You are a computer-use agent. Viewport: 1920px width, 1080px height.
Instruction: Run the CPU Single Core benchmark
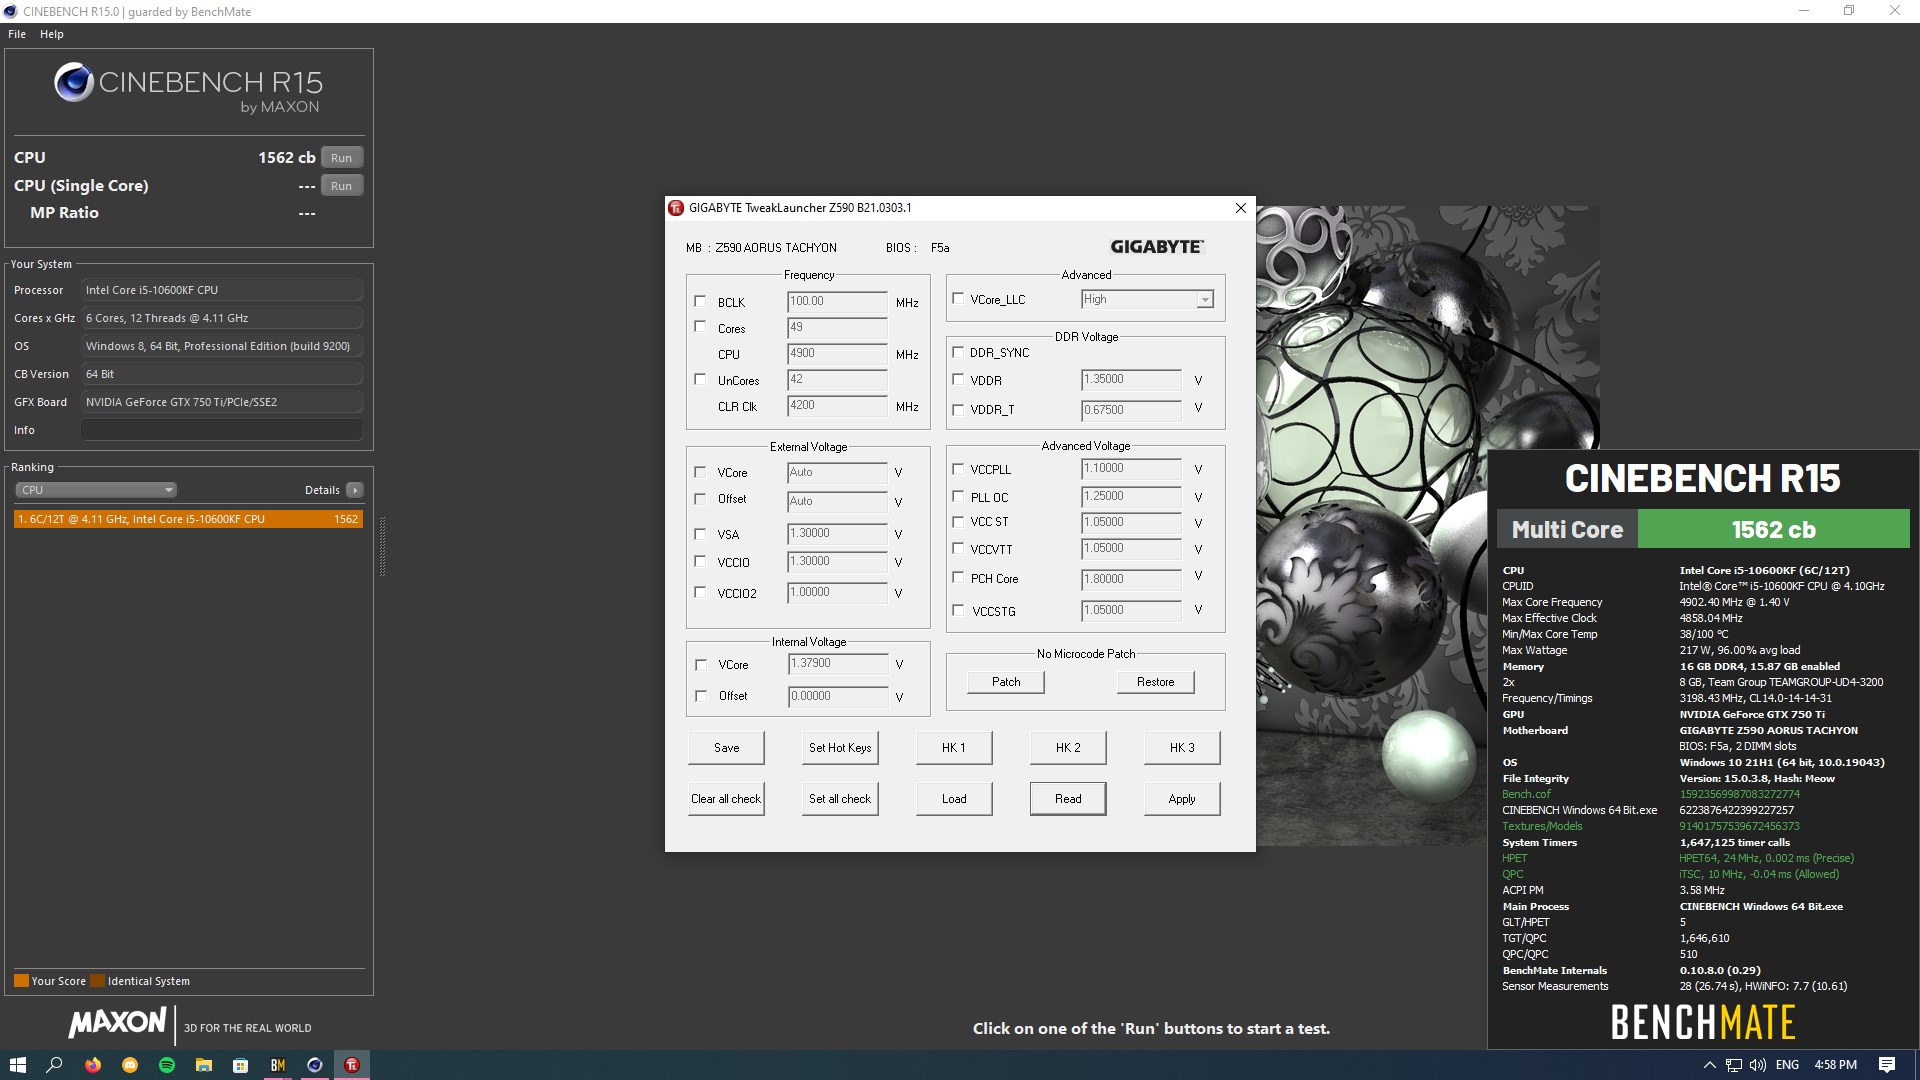coord(342,186)
